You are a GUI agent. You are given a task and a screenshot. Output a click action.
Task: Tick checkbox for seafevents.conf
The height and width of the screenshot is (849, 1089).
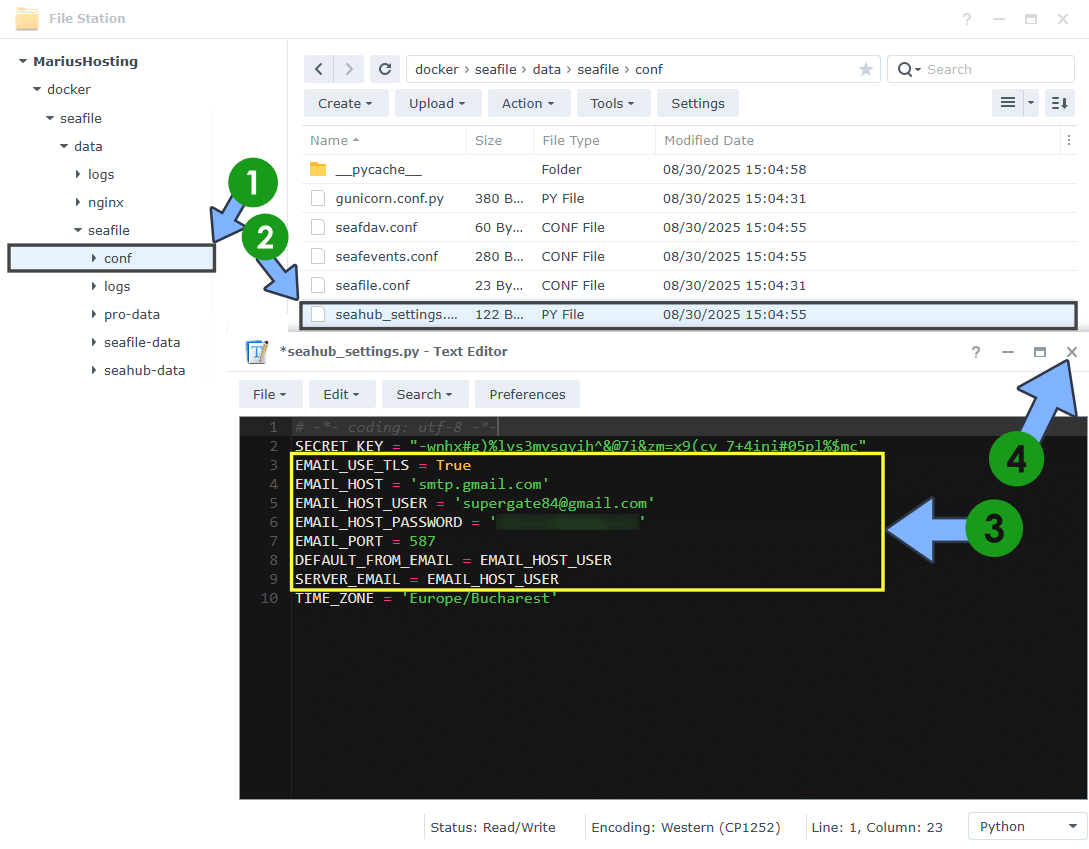318,256
